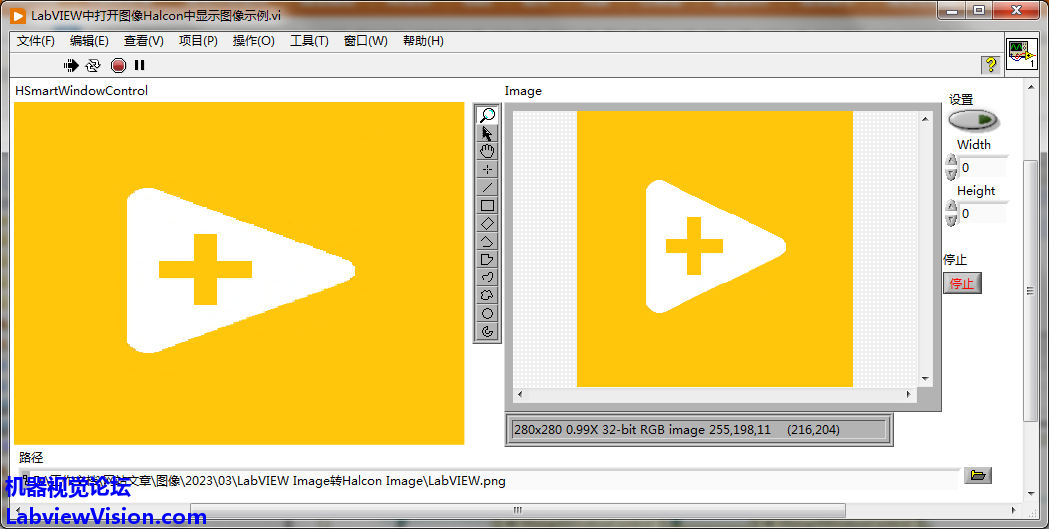
Task: Open the 工具(T) menu
Action: pyautogui.click(x=309, y=41)
